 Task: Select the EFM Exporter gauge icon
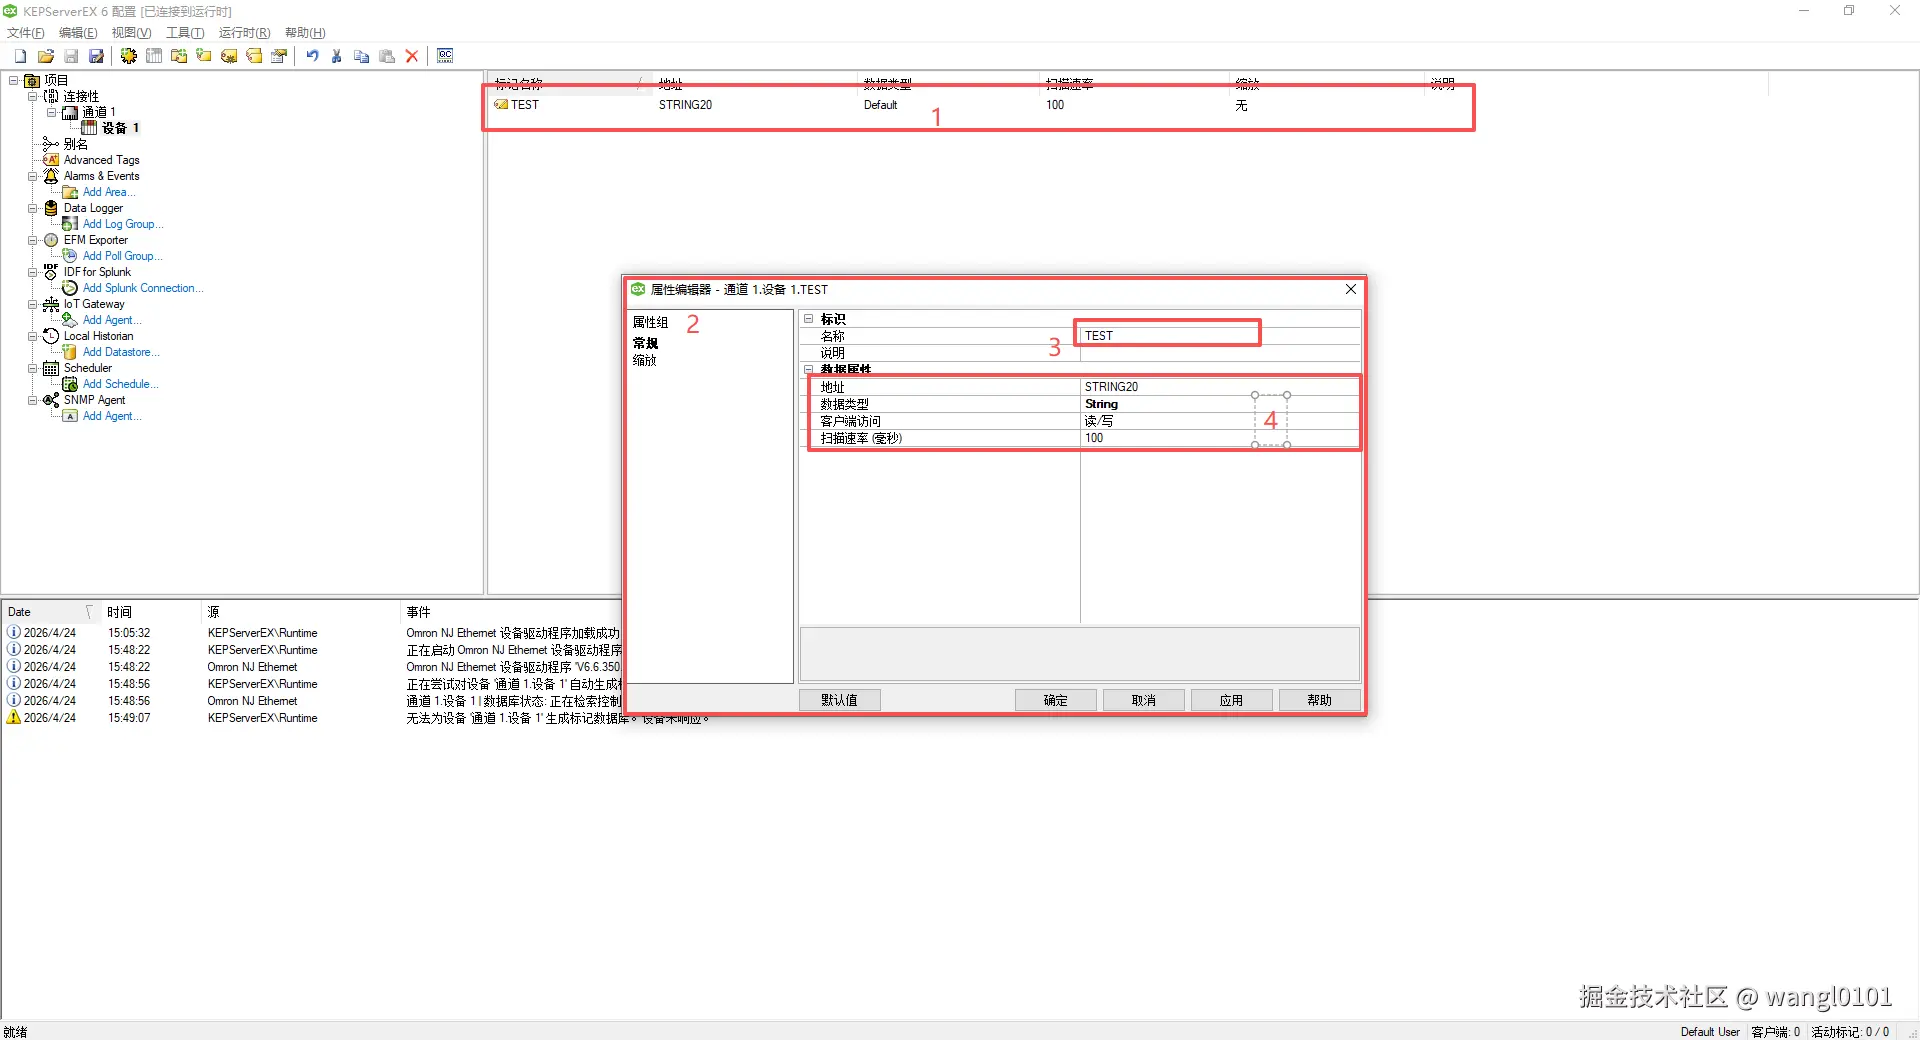[x=51, y=240]
